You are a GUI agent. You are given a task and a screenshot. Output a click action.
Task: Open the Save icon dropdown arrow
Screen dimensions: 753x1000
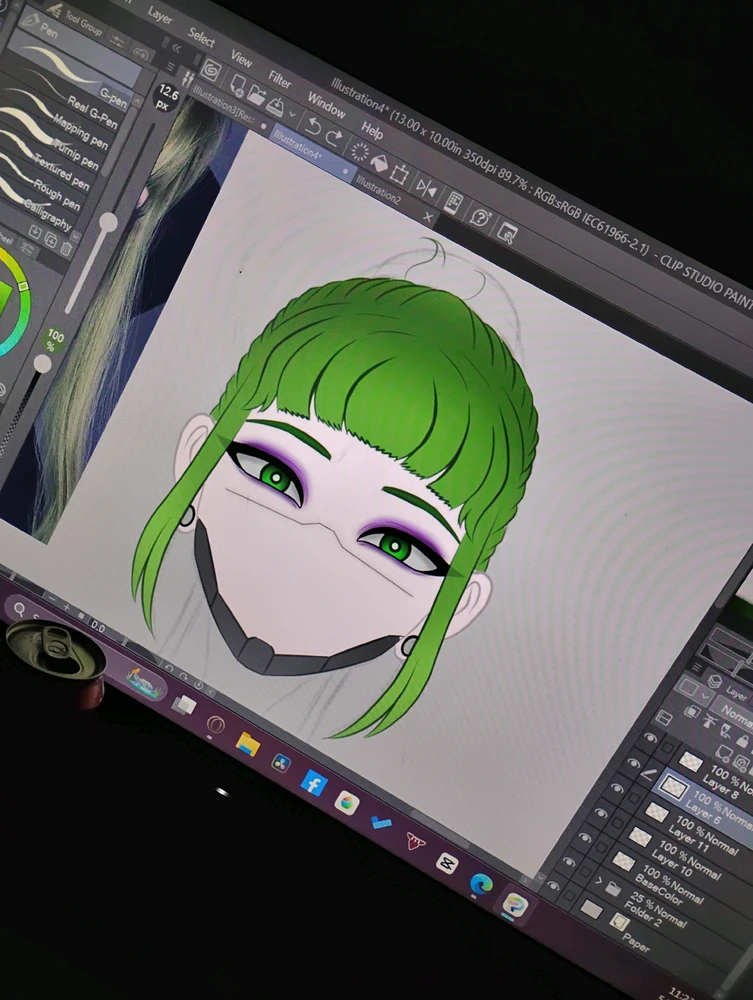point(292,115)
